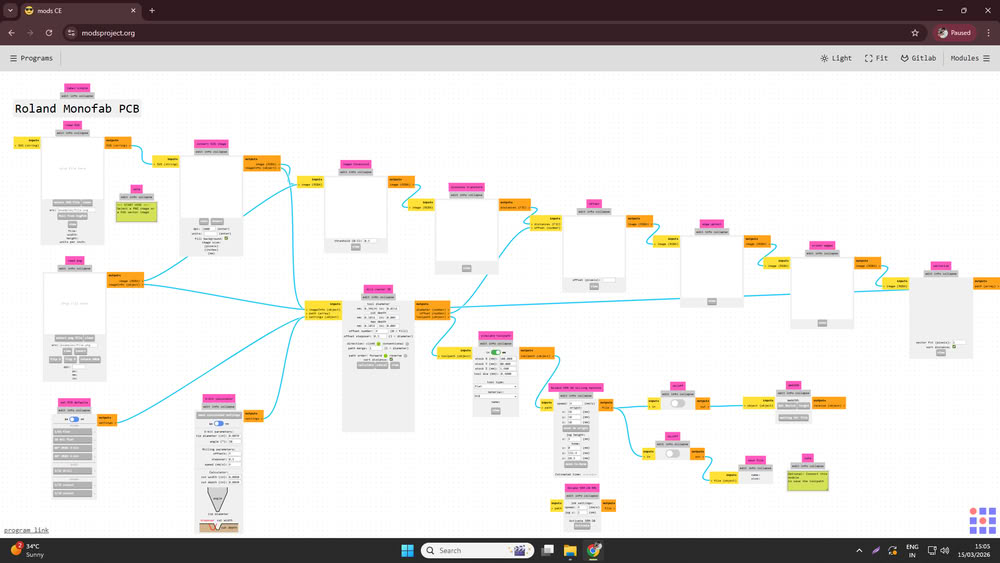1000x563 pixels.
Task: Open the program link
Action: pyautogui.click(x=26, y=530)
